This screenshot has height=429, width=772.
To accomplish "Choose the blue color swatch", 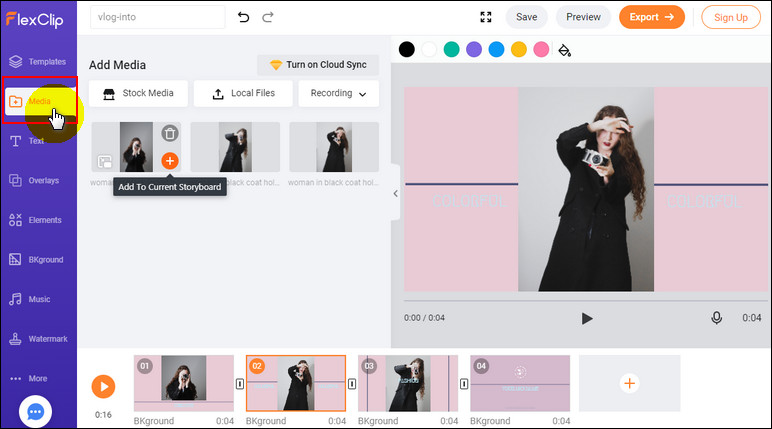I will [x=496, y=49].
